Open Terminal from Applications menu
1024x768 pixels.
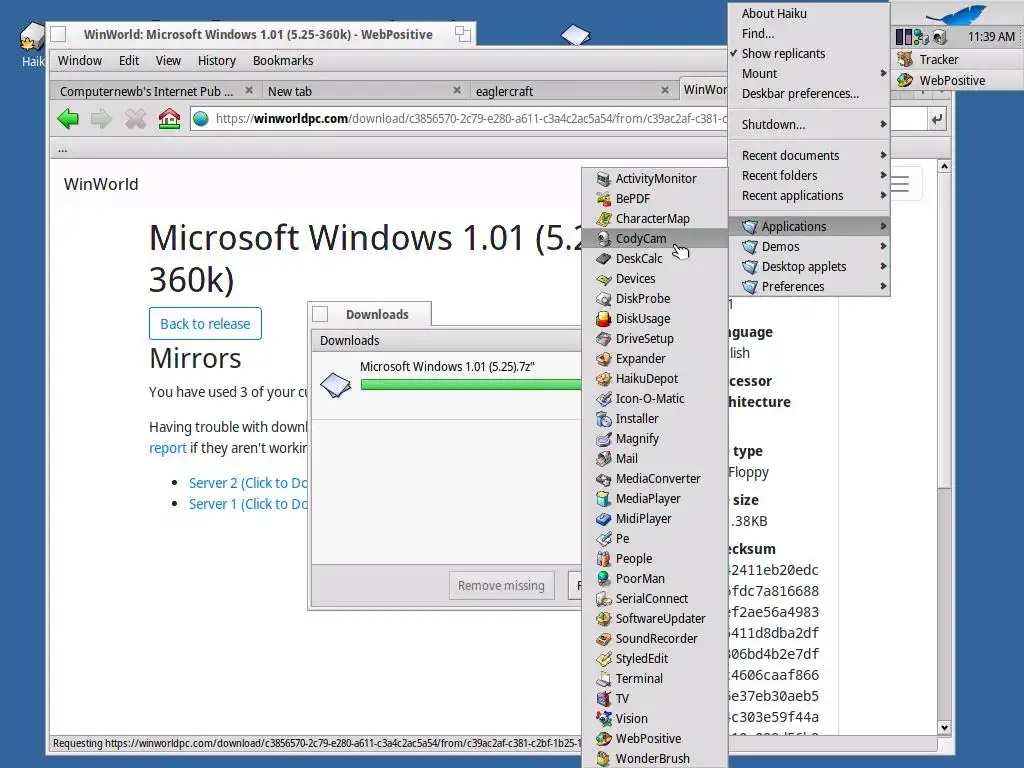coord(654,679)
